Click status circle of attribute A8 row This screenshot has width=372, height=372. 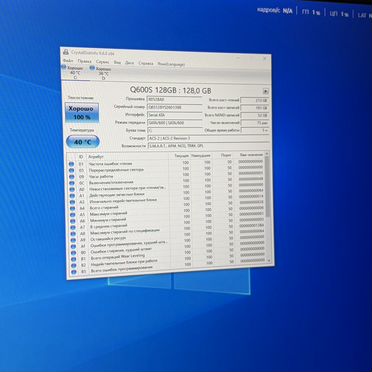(x=73, y=234)
